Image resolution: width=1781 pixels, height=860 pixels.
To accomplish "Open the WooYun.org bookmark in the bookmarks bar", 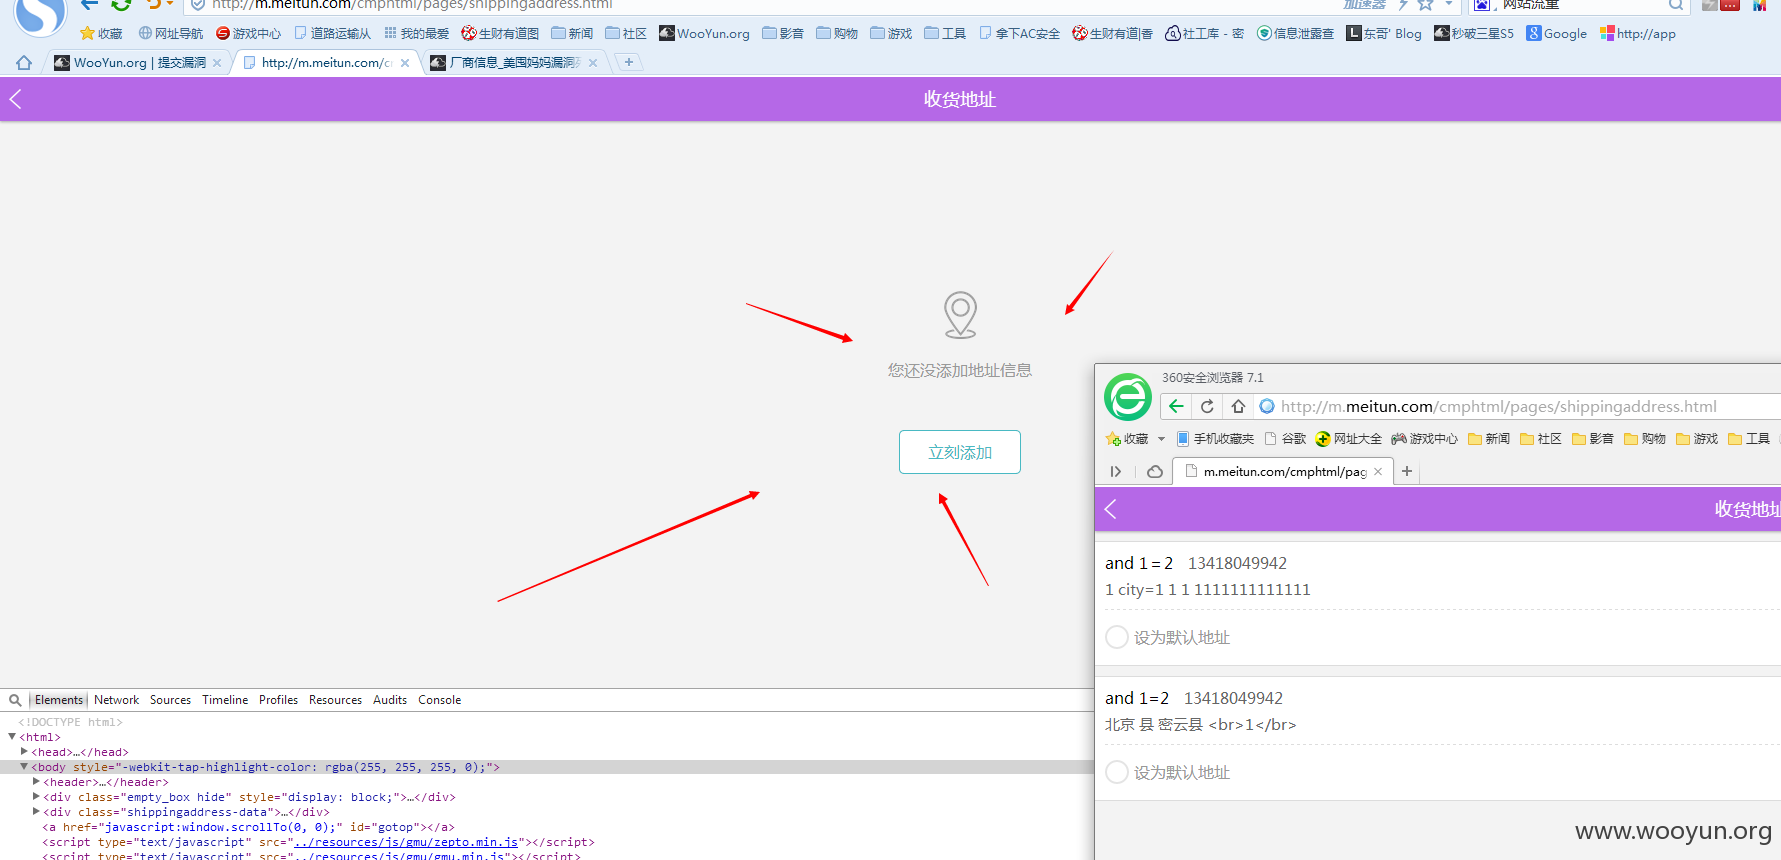I will [x=704, y=34].
